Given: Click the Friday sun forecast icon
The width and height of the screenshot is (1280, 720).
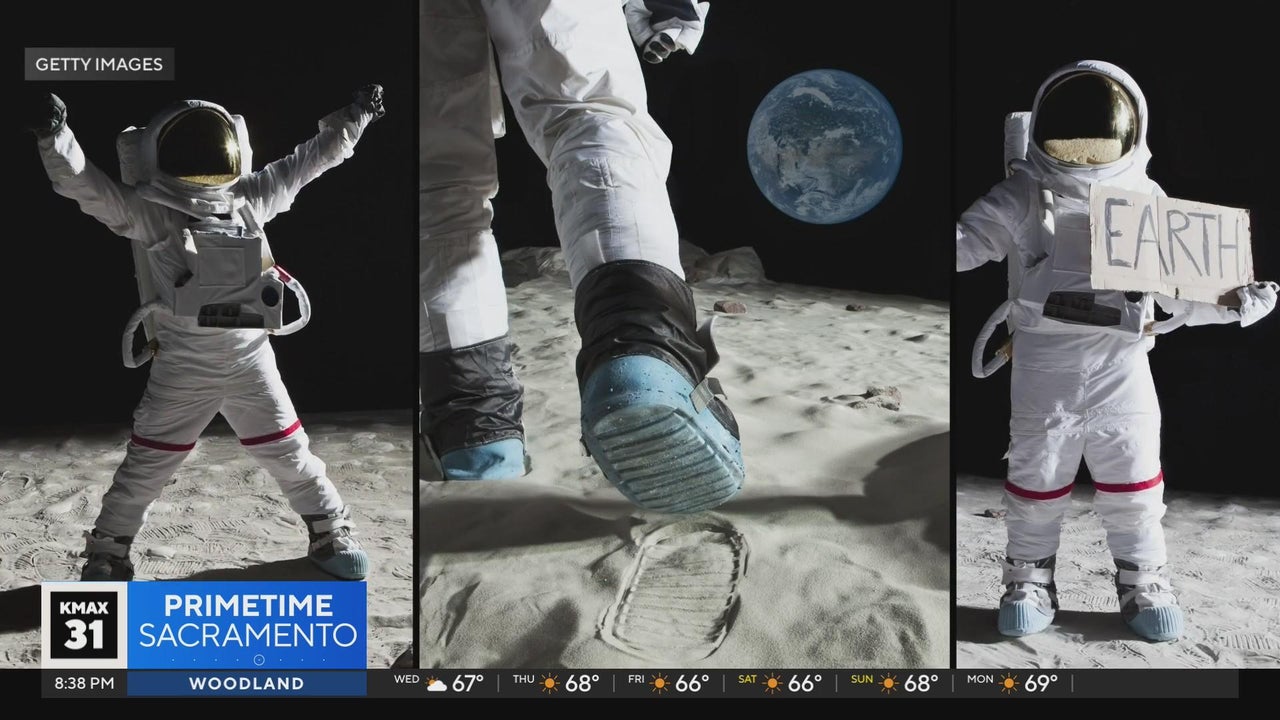Looking at the screenshot, I should coord(661,684).
